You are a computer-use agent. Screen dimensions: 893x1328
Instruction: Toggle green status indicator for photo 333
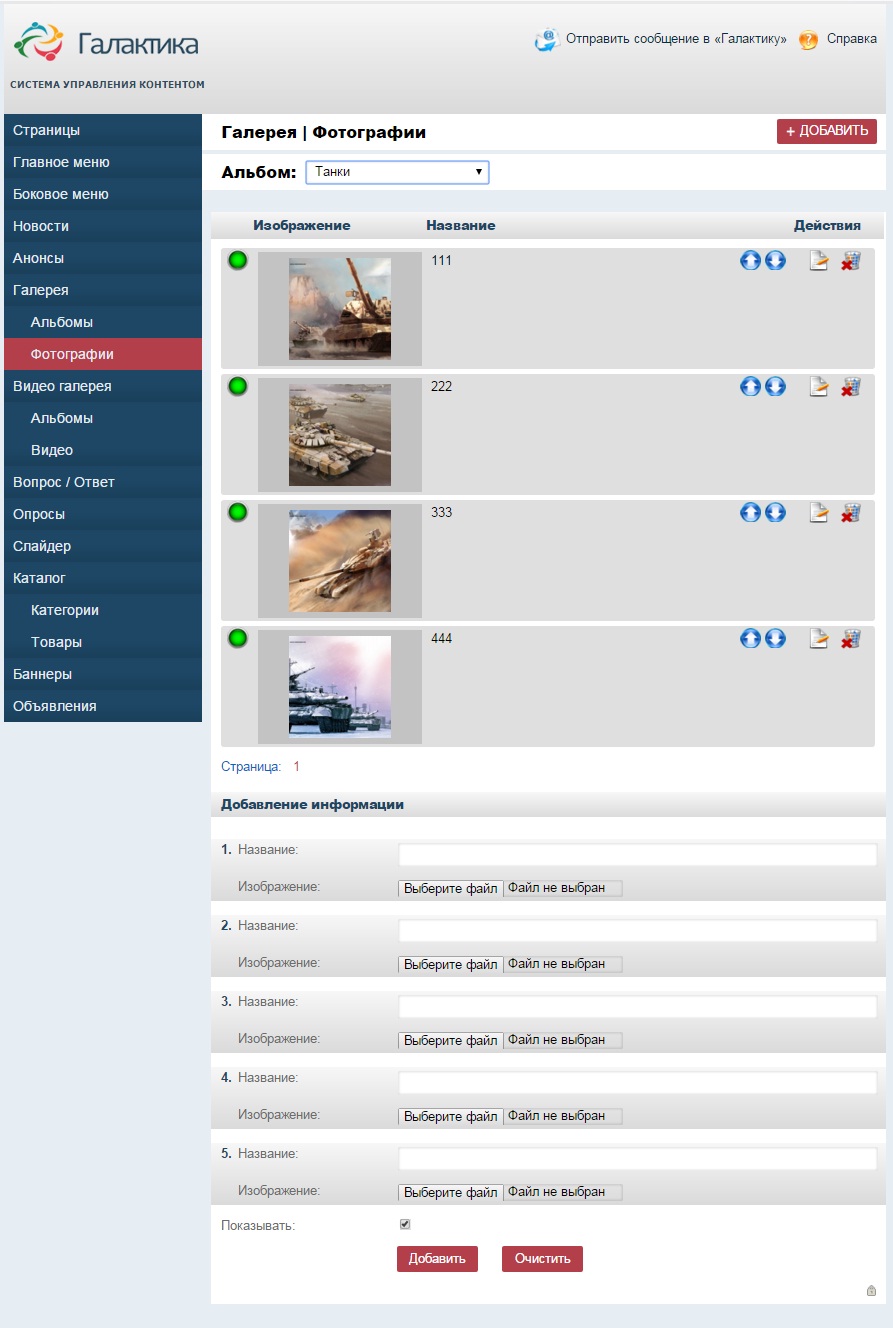237,512
